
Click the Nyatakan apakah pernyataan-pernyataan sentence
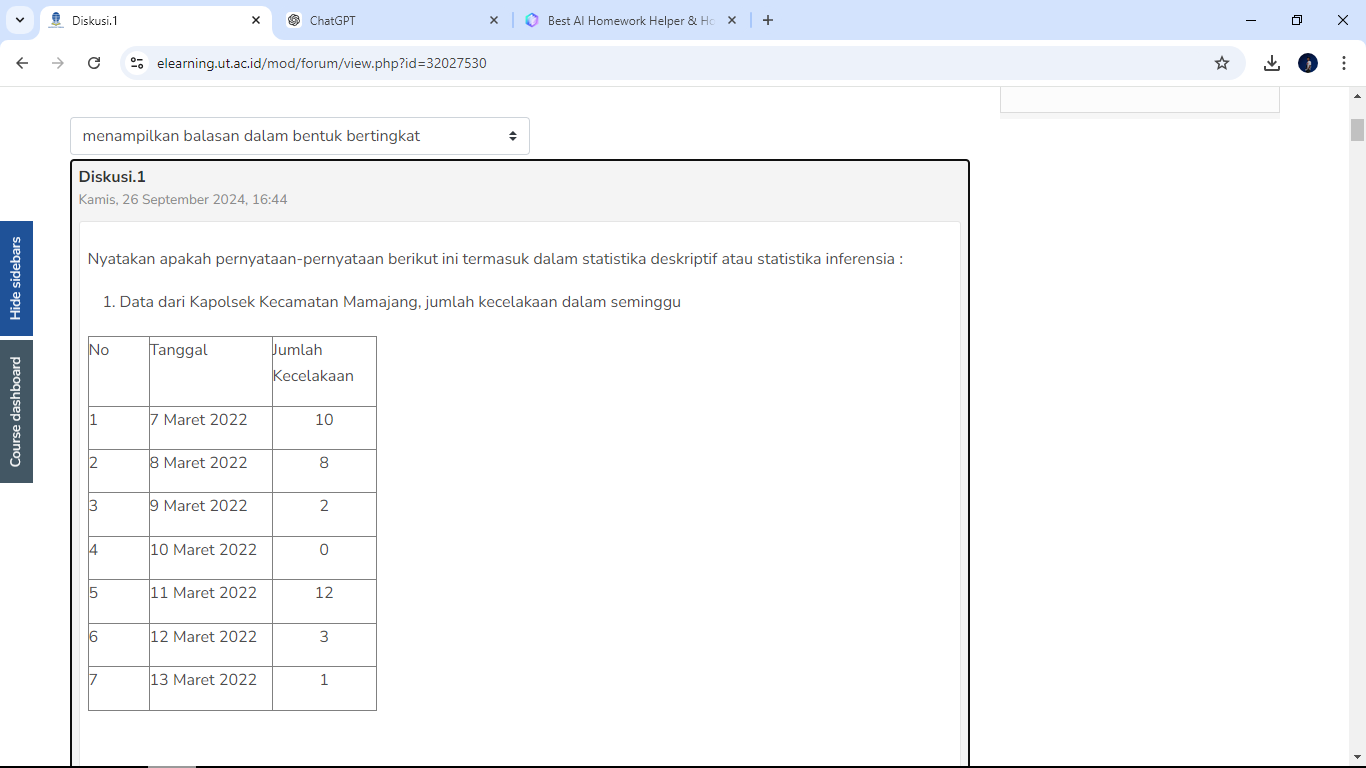(x=495, y=259)
